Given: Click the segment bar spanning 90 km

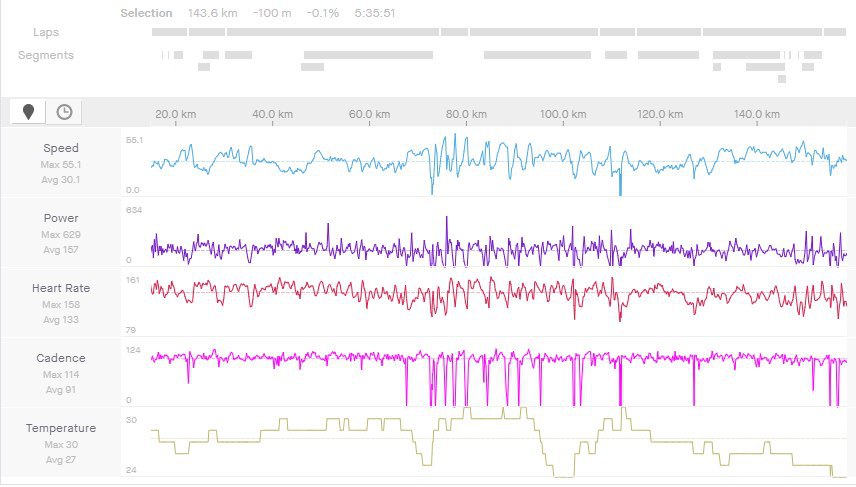Looking at the screenshot, I should point(537,55).
